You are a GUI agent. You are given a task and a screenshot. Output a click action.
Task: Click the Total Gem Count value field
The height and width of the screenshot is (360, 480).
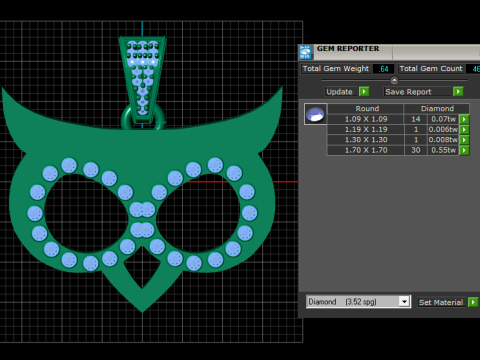coord(474,69)
